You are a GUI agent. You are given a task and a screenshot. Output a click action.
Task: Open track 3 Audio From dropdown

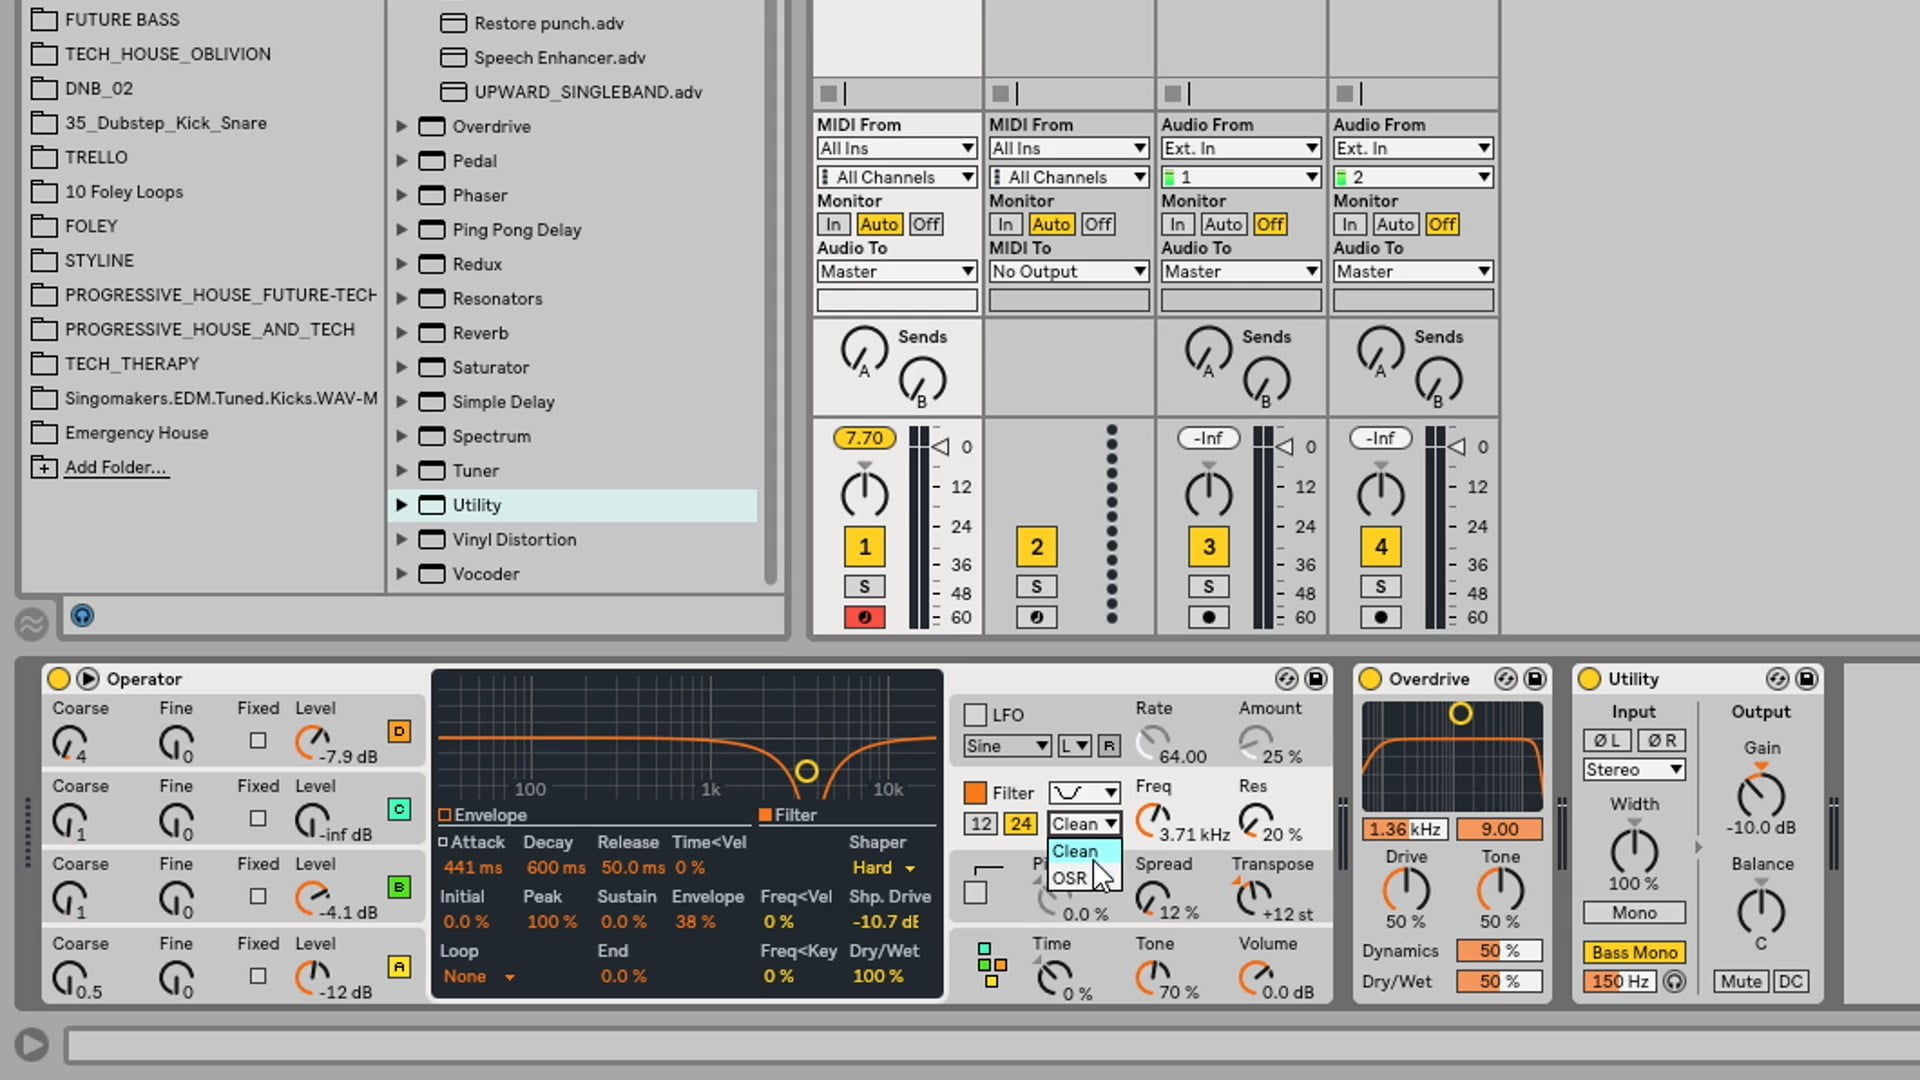tap(1240, 148)
